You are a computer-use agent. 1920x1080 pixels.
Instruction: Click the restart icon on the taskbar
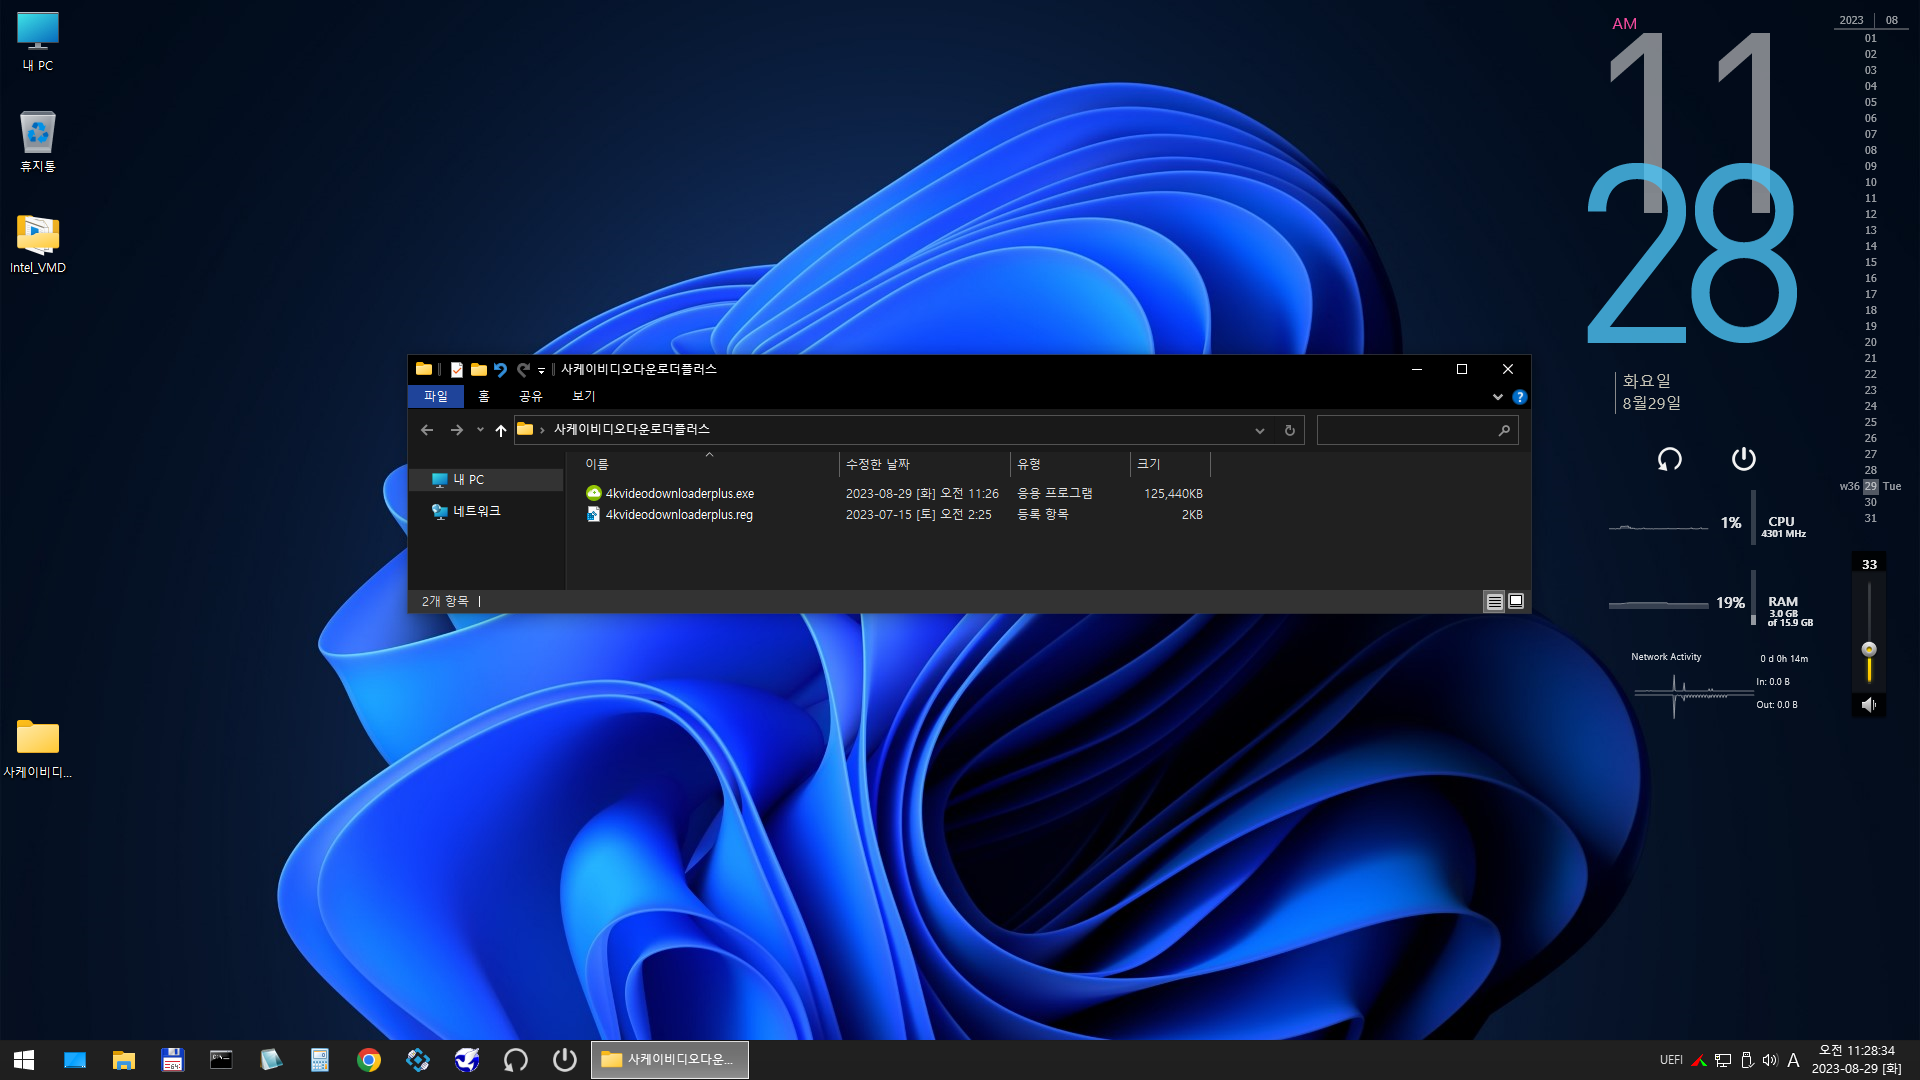pyautogui.click(x=516, y=1060)
